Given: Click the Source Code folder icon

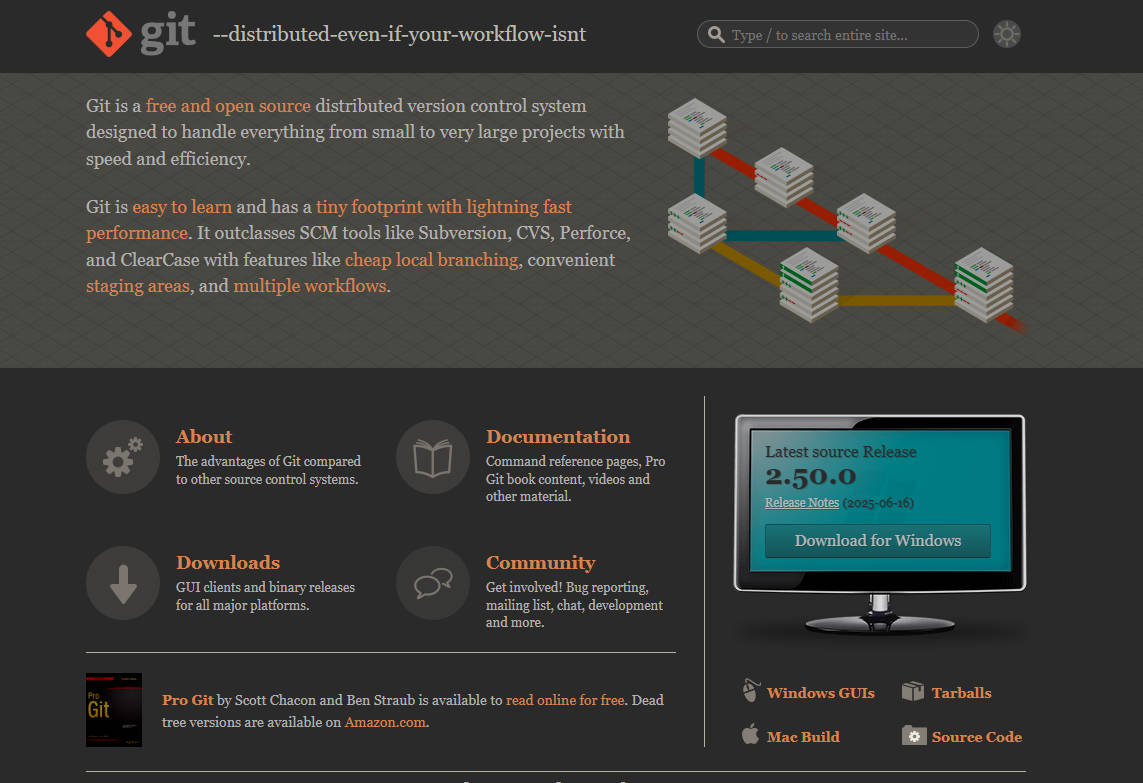Looking at the screenshot, I should click(913, 736).
